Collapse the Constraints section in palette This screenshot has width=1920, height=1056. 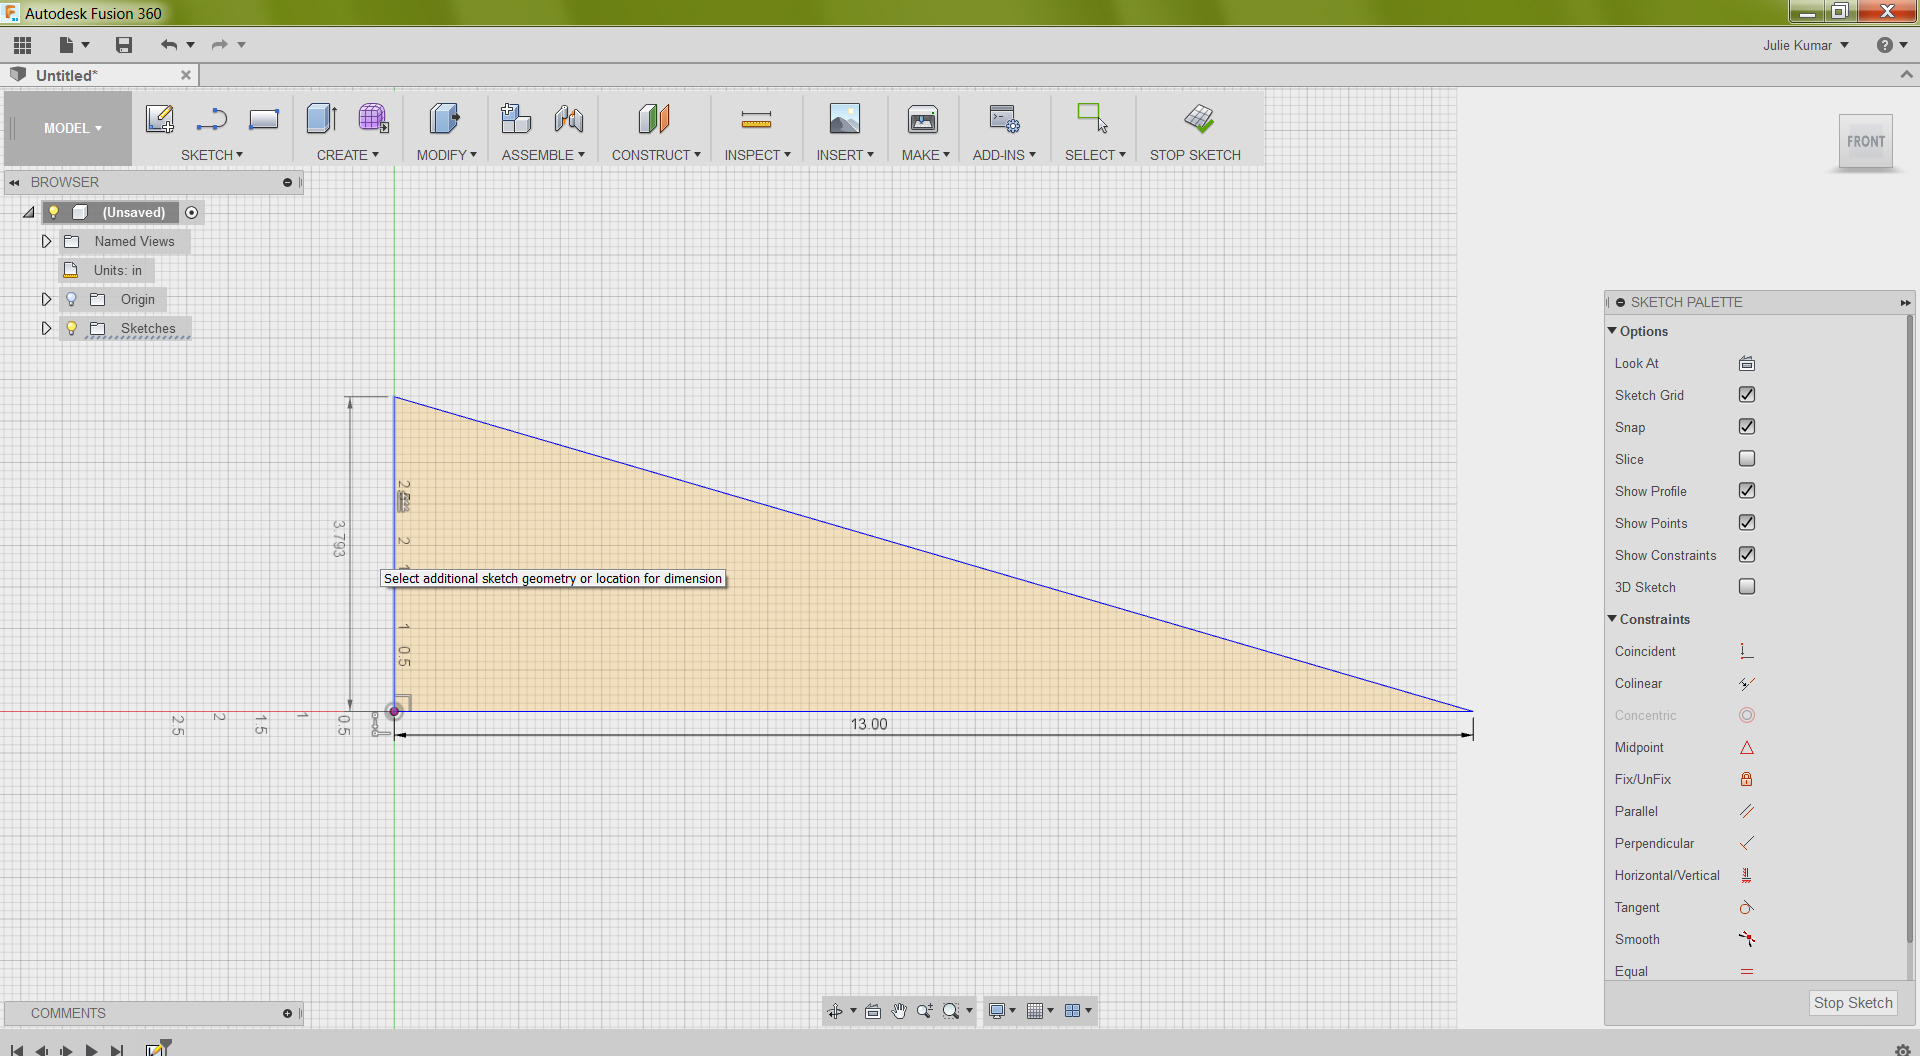coord(1612,619)
